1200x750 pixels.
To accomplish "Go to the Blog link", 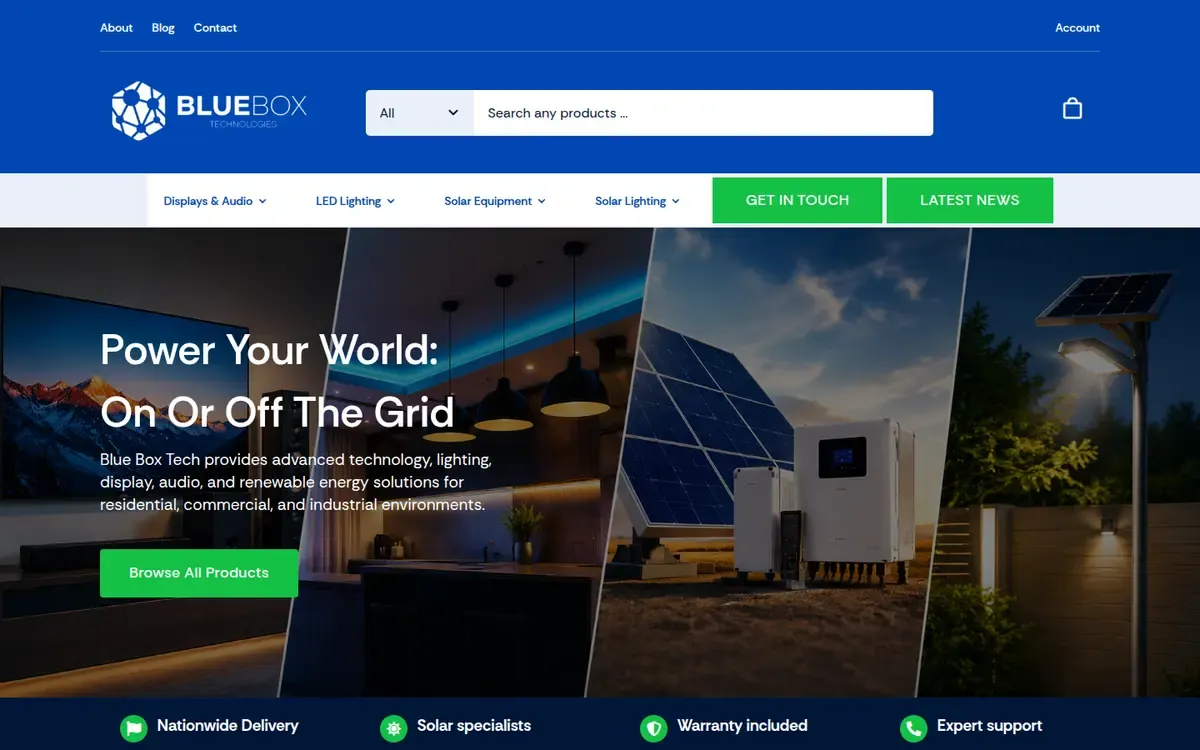I will pyautogui.click(x=163, y=28).
